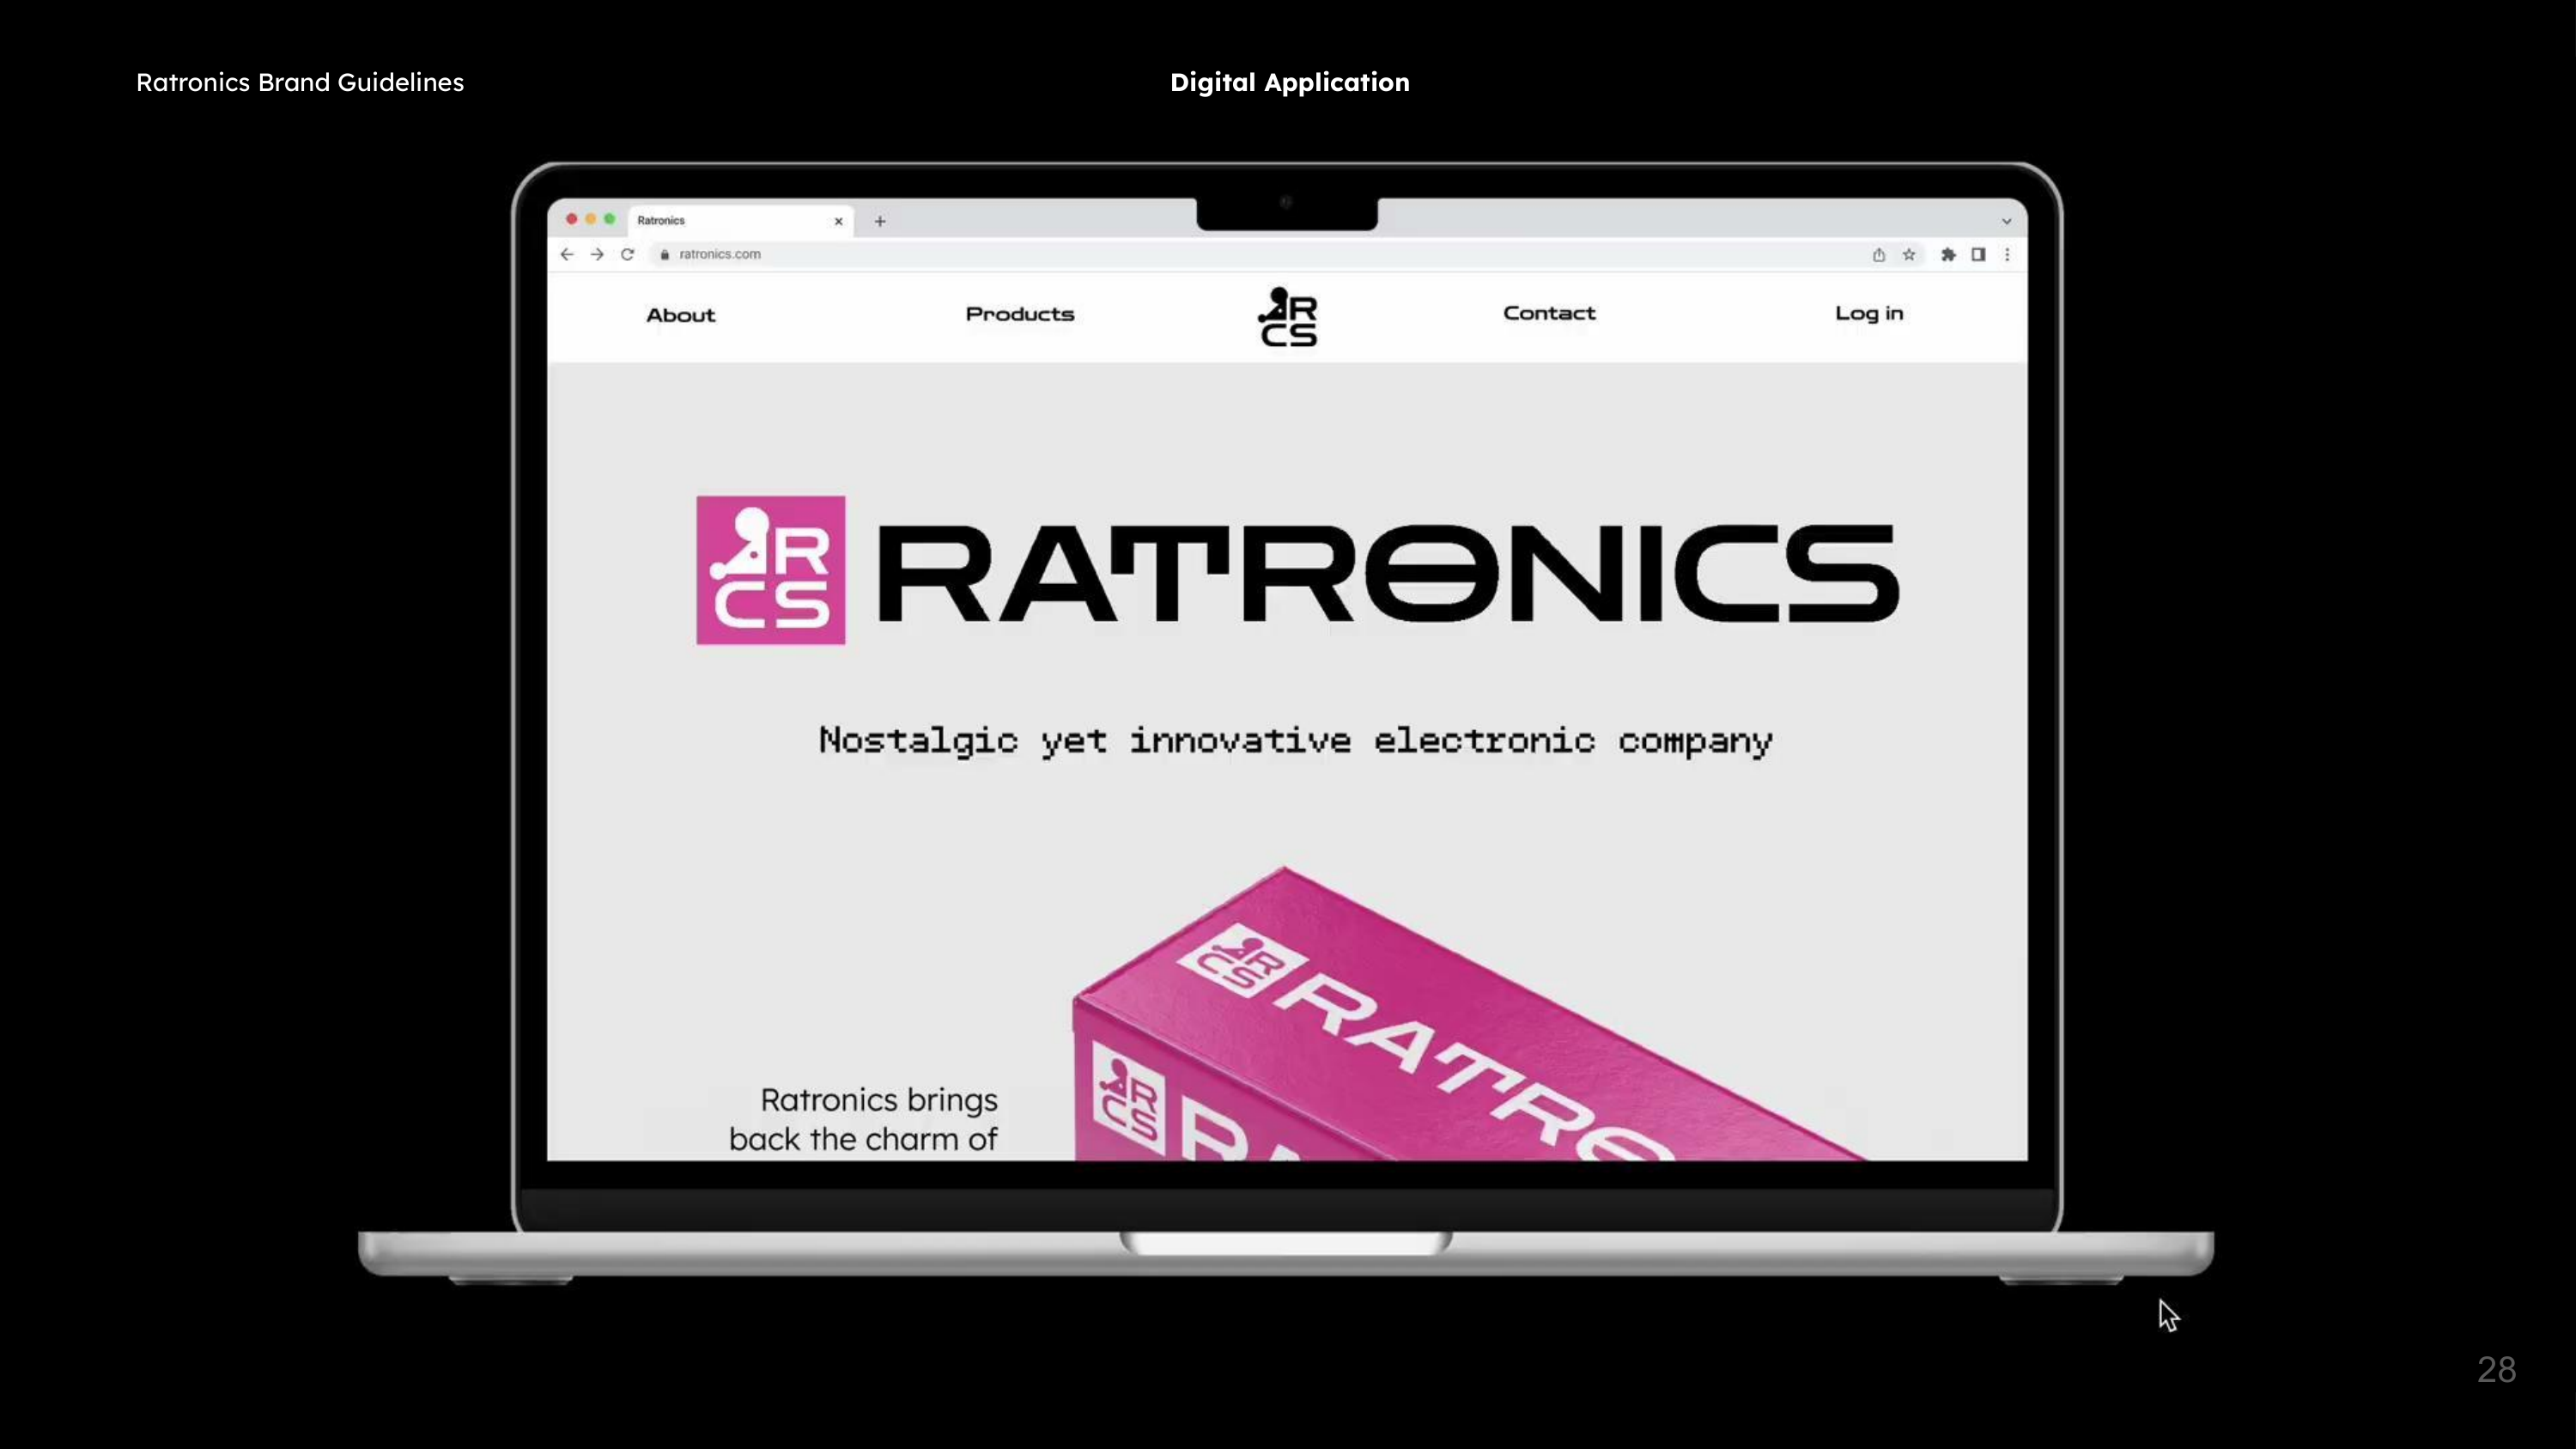Select the Ratronics browser tab
2576x1449 pixels.
click(x=720, y=220)
